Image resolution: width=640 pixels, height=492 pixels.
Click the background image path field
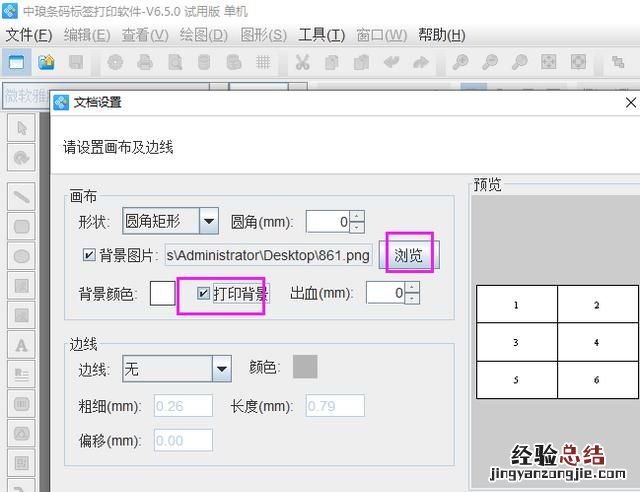point(268,255)
